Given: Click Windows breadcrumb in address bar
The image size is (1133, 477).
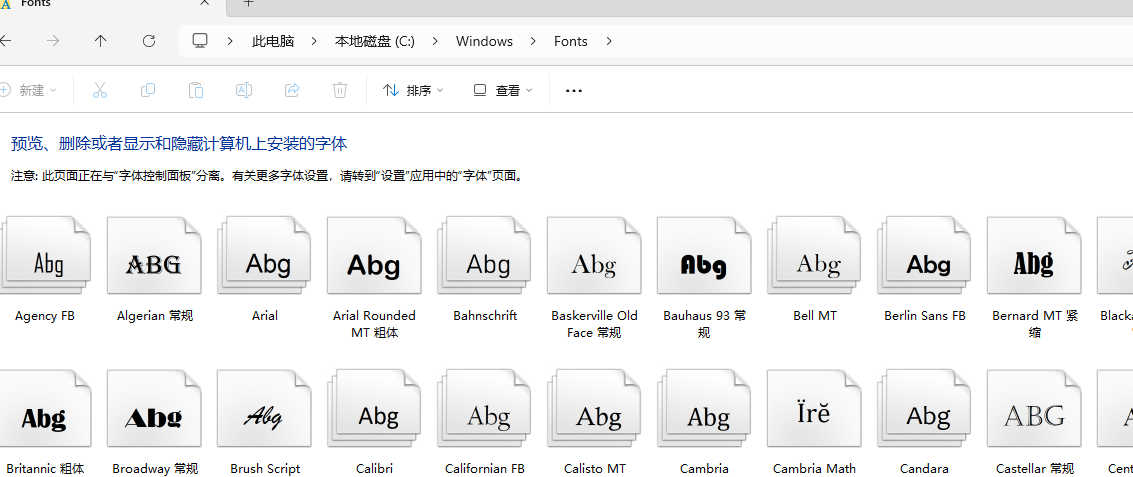Looking at the screenshot, I should [484, 41].
